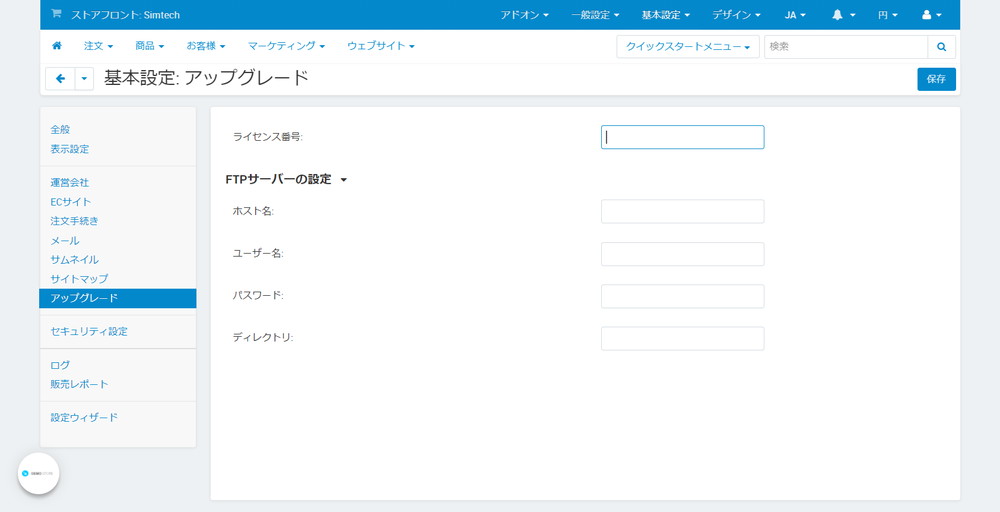
Task: Click the ディレクトリ field label
Action: coord(263,337)
